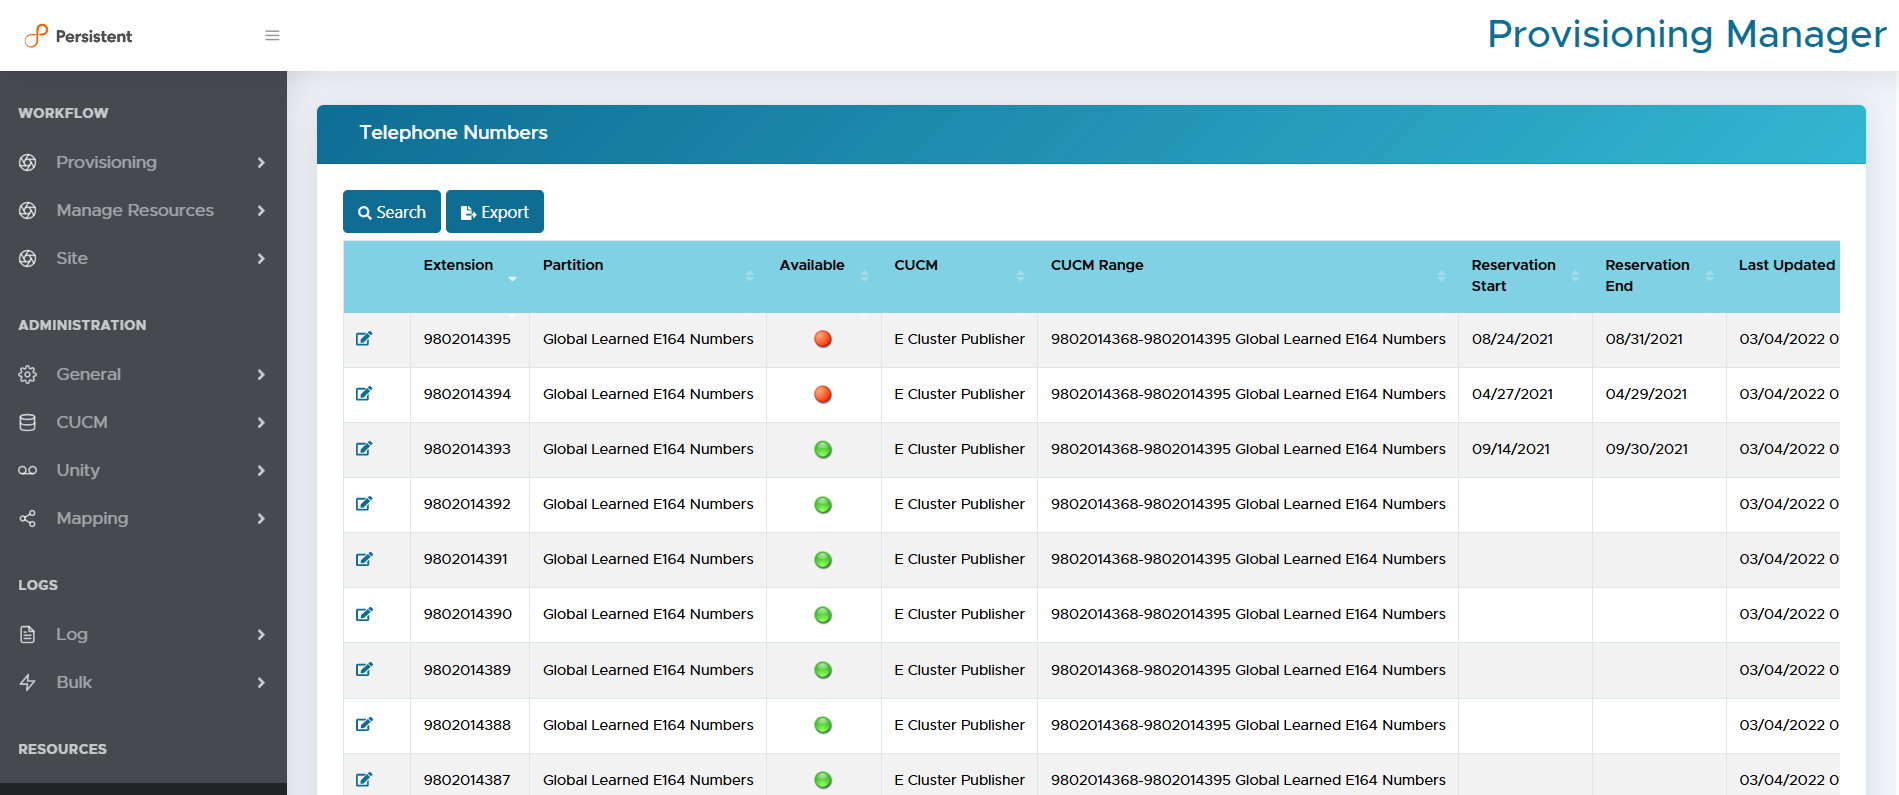Sort by CUCM column header
Screen dimensions: 1899x795
click(x=959, y=276)
